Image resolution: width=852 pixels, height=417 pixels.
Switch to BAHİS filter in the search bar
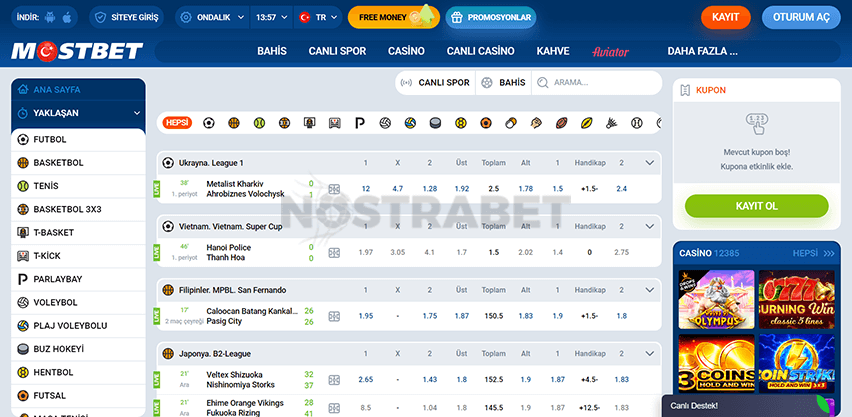[504, 83]
